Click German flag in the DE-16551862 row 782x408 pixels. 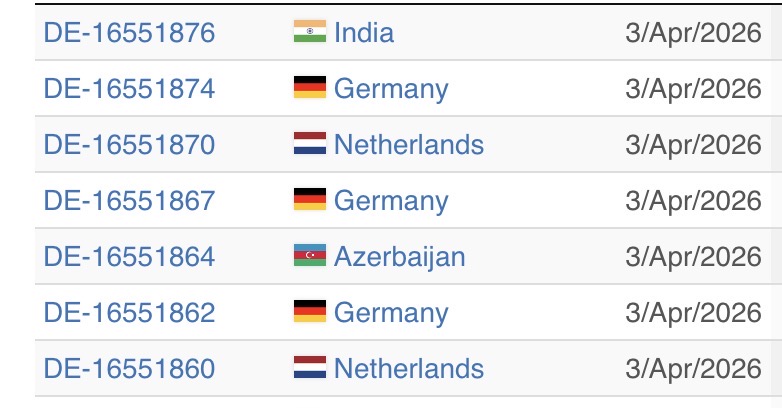point(310,312)
